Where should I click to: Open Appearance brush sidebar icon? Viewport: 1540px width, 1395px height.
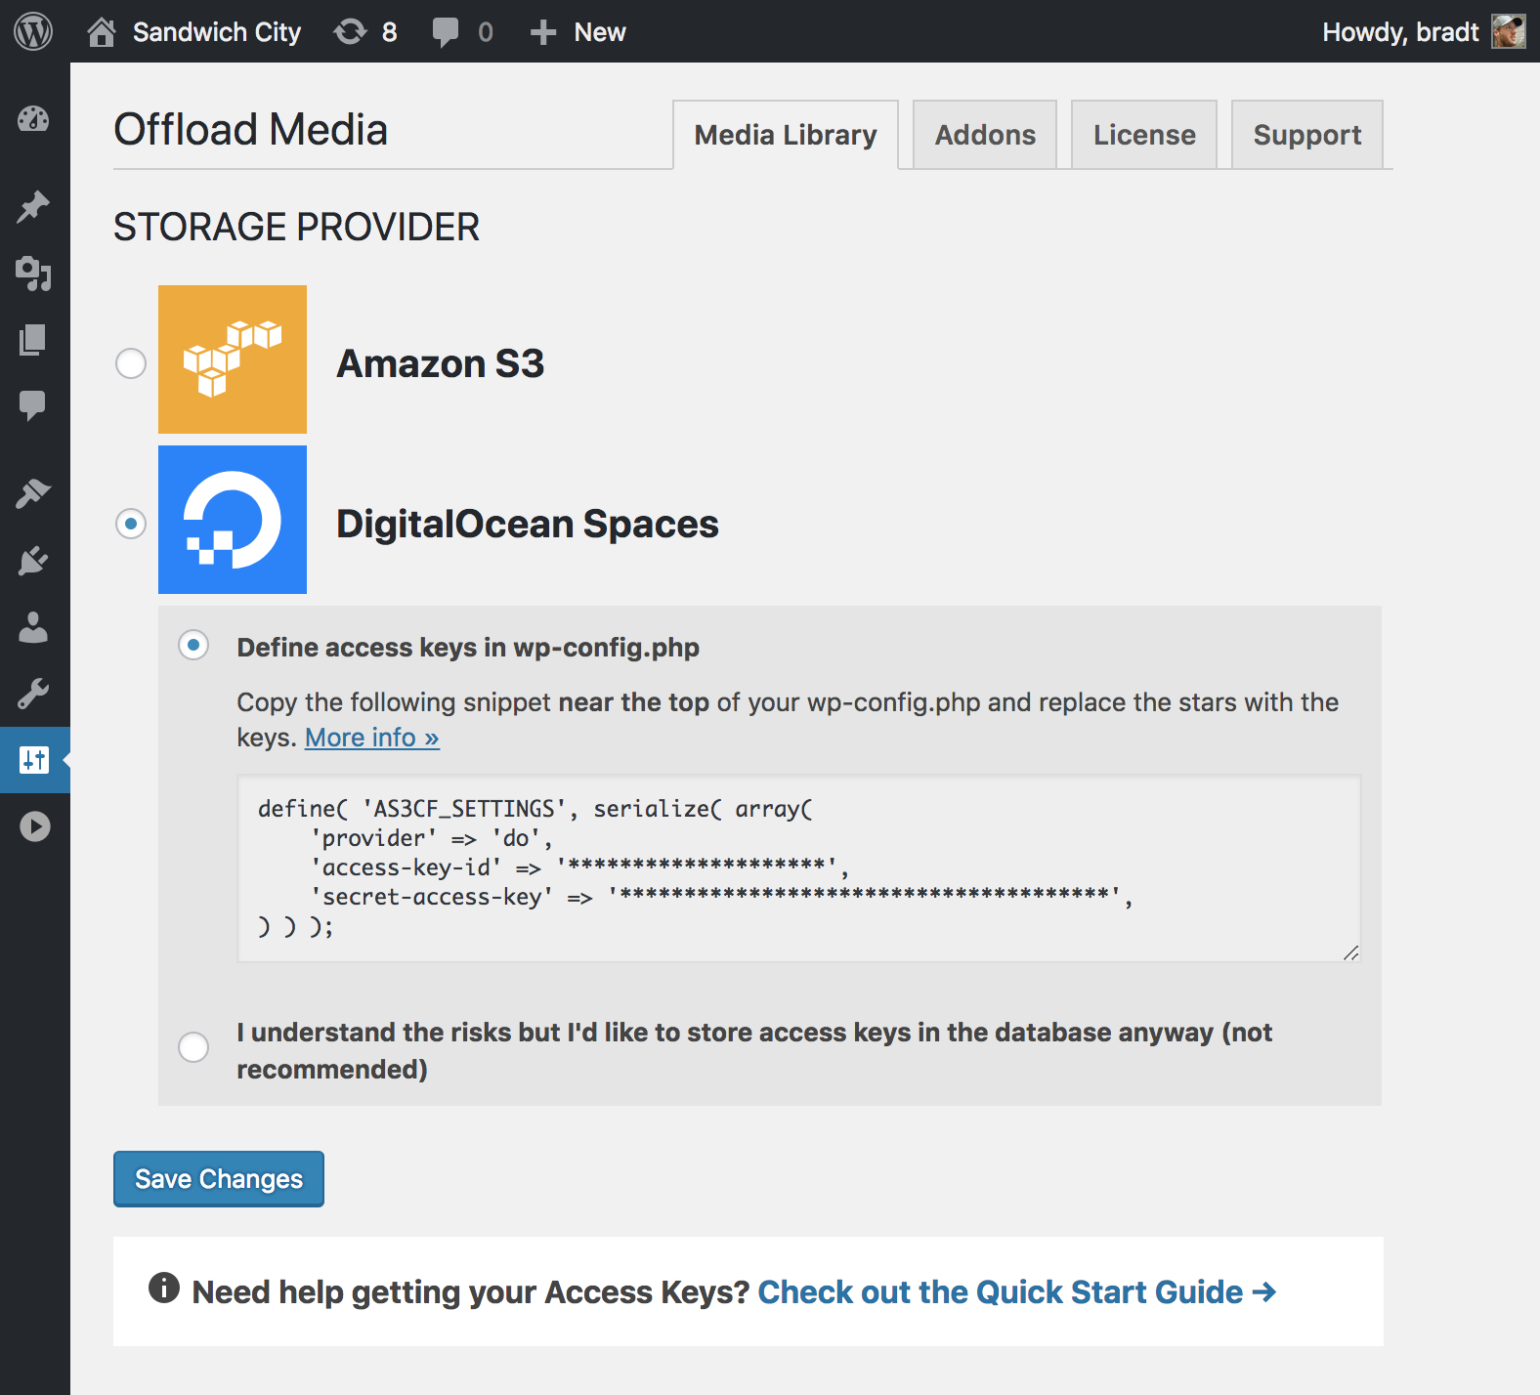[x=34, y=493]
